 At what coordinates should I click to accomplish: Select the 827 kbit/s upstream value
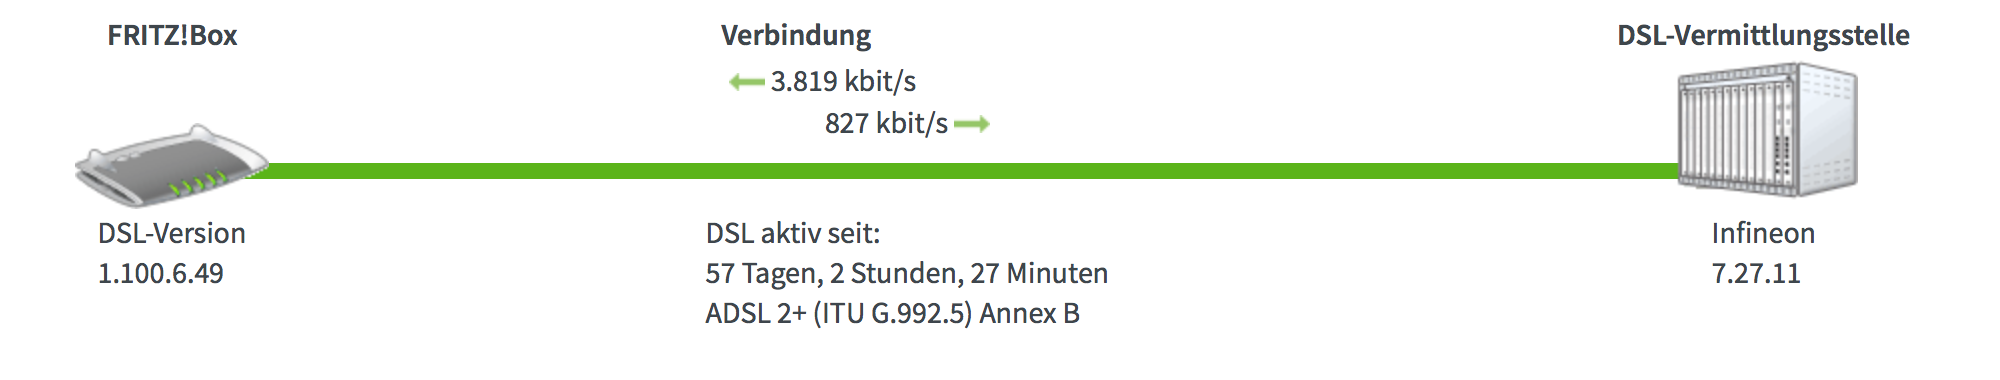tap(886, 124)
